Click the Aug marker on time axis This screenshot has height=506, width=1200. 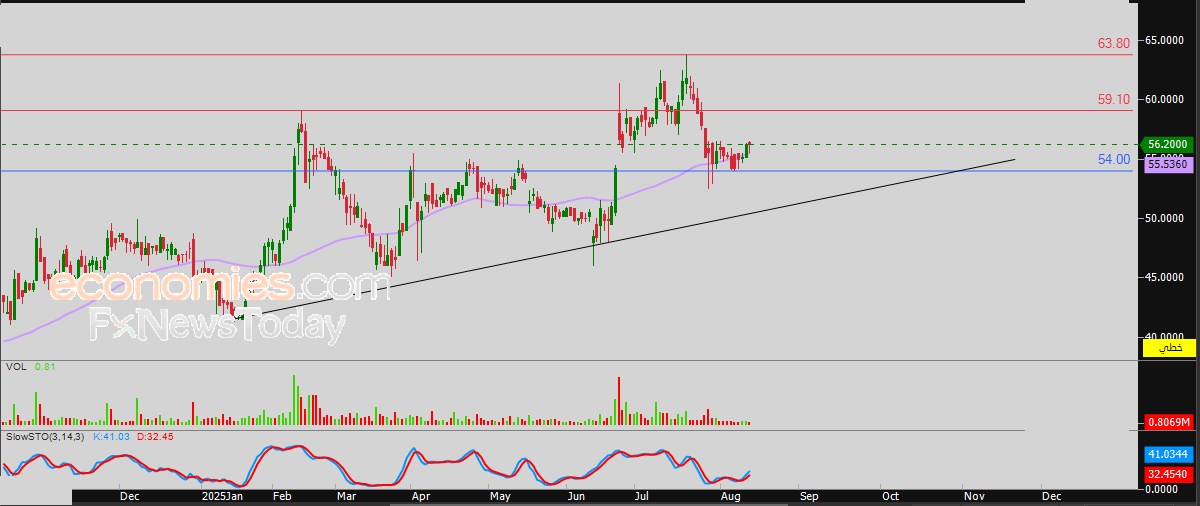[730, 495]
